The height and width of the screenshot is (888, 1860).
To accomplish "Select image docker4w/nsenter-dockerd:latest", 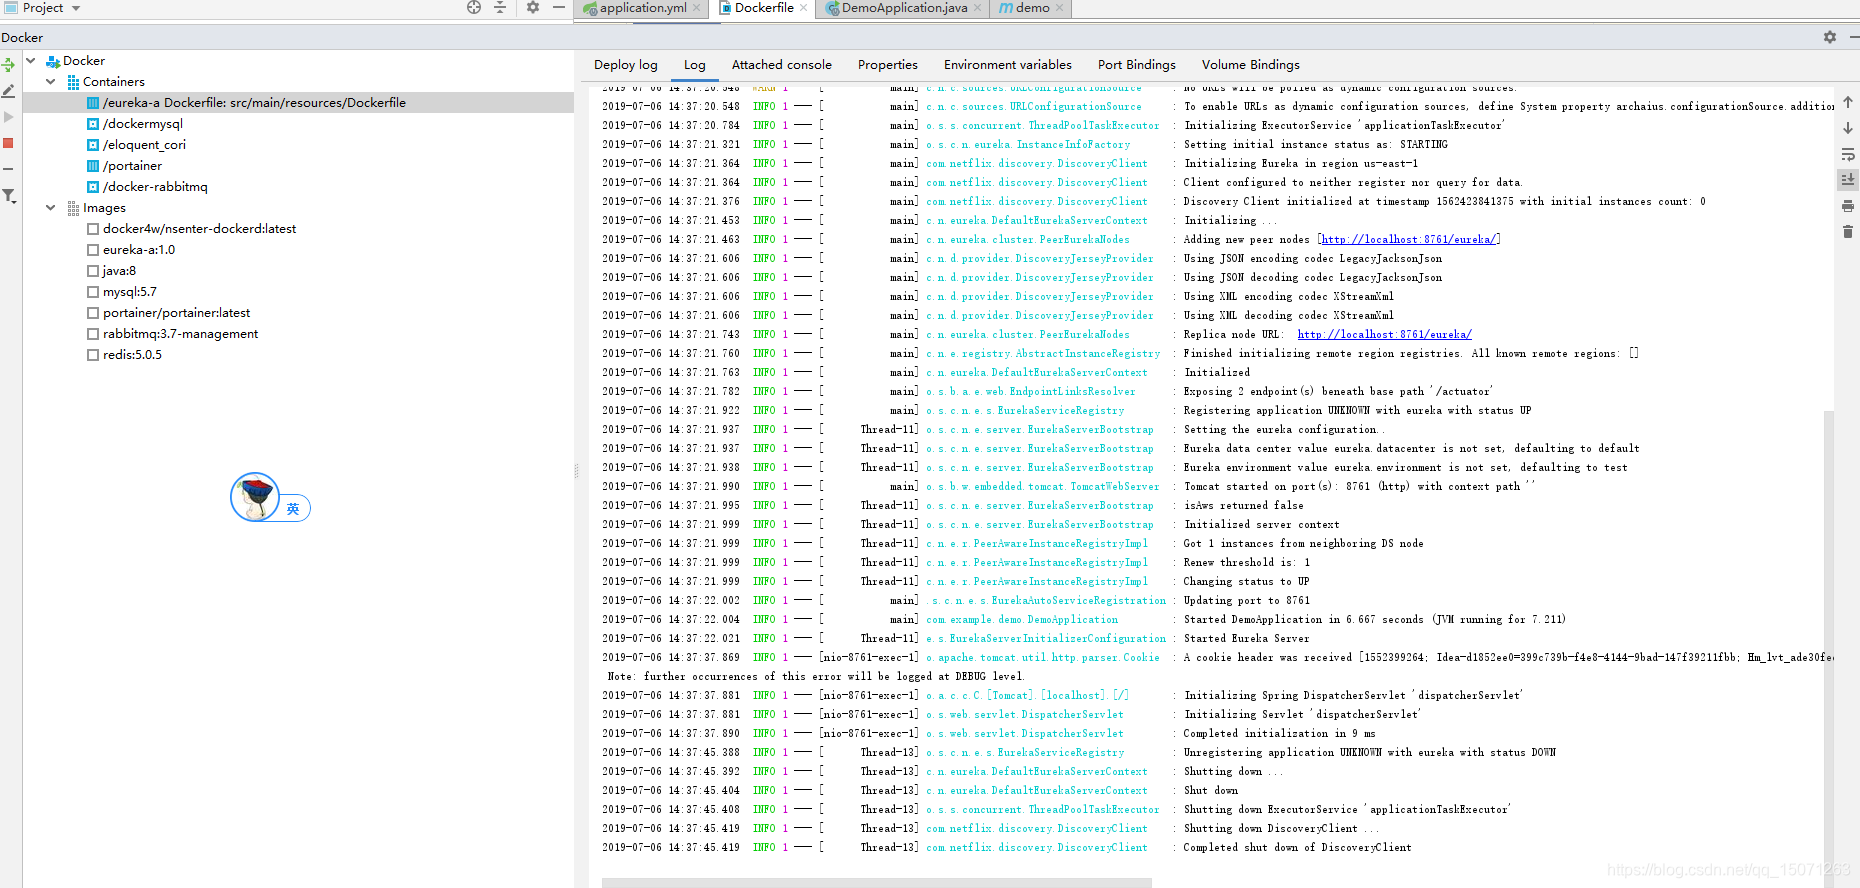I will click(199, 228).
